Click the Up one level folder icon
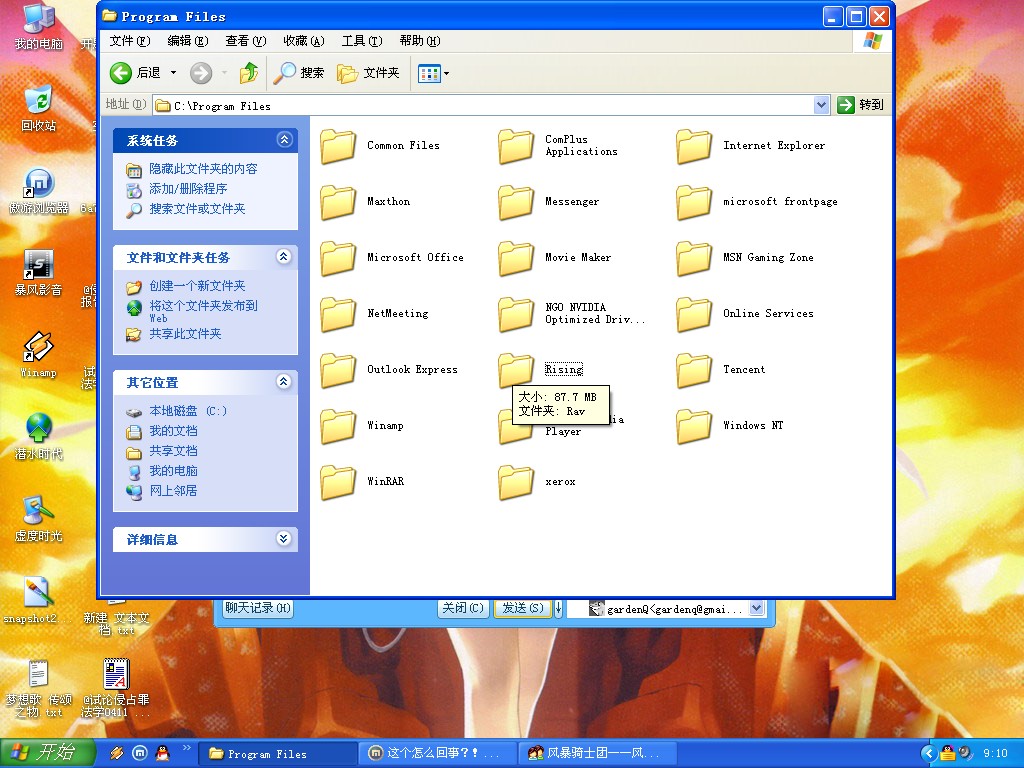 click(x=248, y=72)
